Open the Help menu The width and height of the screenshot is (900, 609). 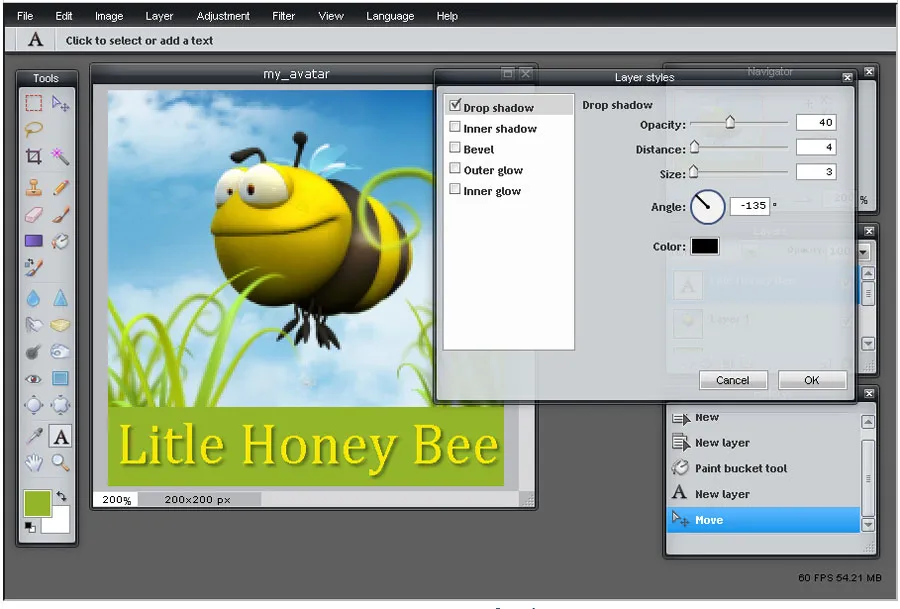tap(447, 16)
